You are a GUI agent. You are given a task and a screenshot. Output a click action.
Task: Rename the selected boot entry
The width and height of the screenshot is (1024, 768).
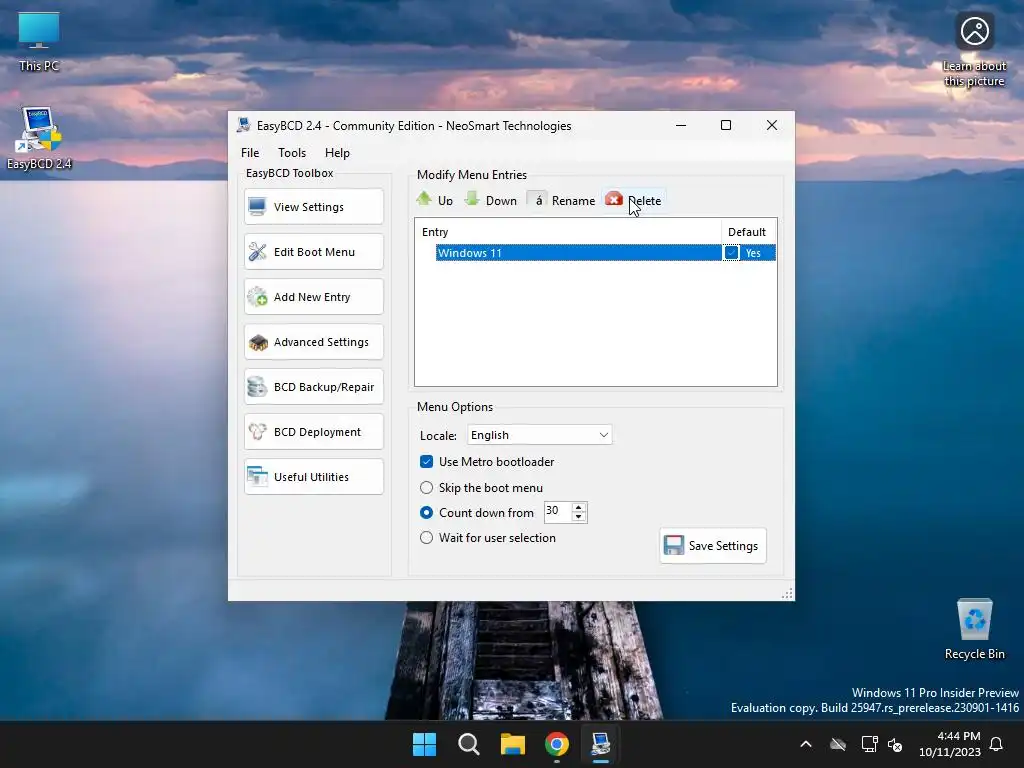(562, 200)
